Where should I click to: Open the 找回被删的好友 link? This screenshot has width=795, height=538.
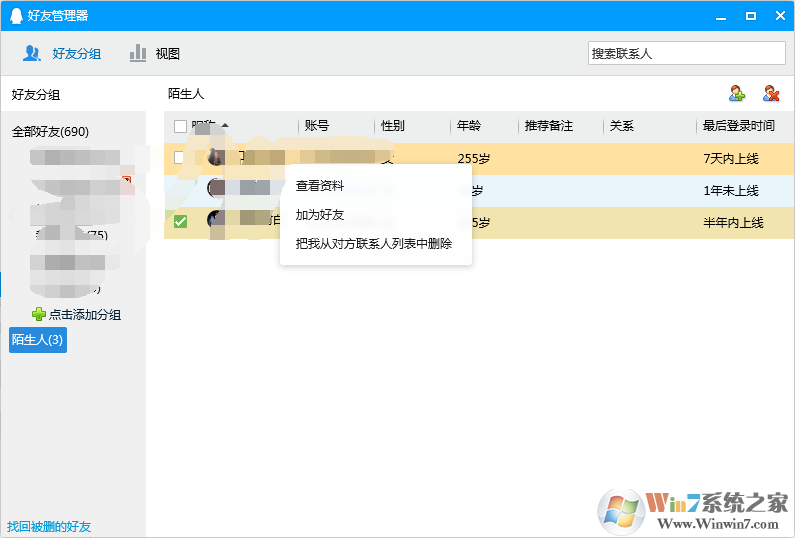point(49,526)
